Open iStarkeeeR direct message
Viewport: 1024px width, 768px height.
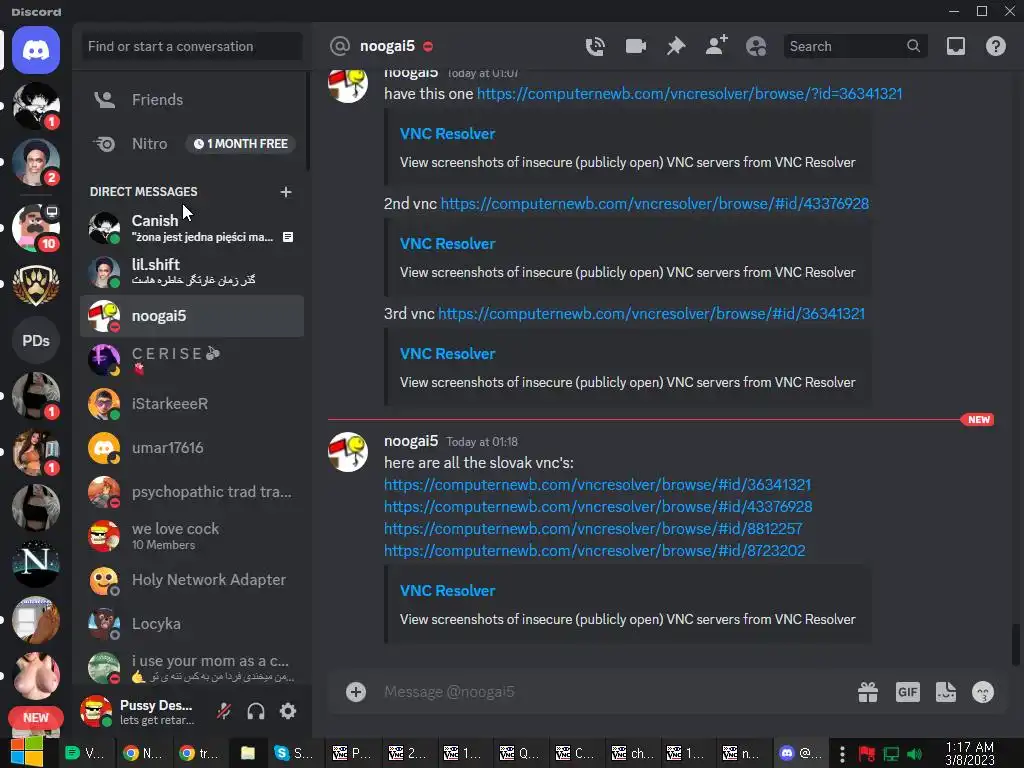[x=192, y=404]
